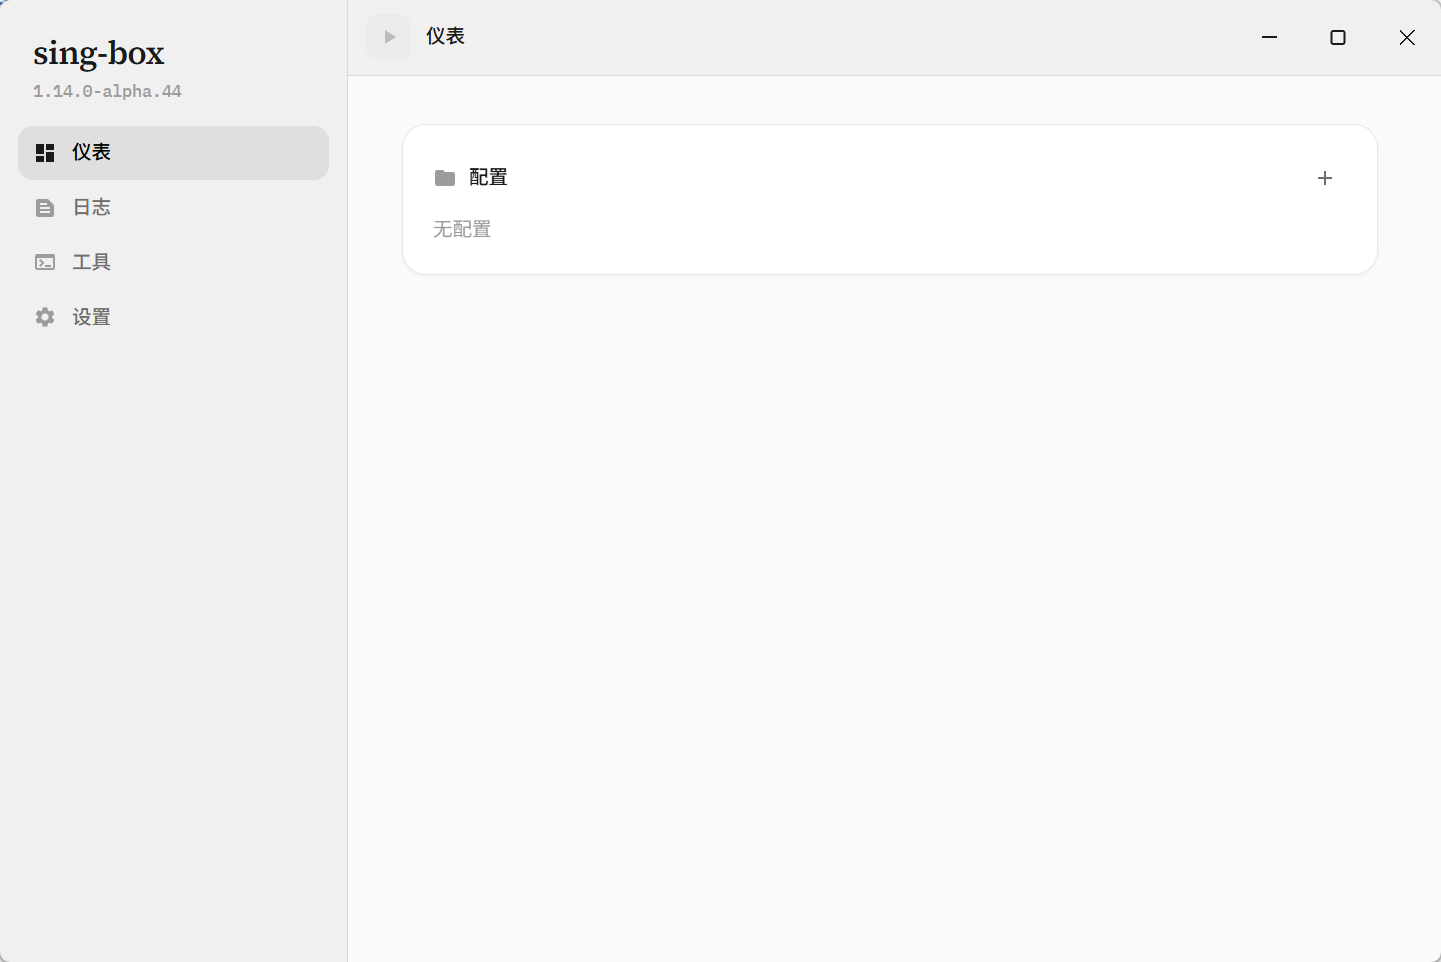This screenshot has height=962, width=1441.
Task: Open the 设置 settings page
Action: pyautogui.click(x=173, y=317)
